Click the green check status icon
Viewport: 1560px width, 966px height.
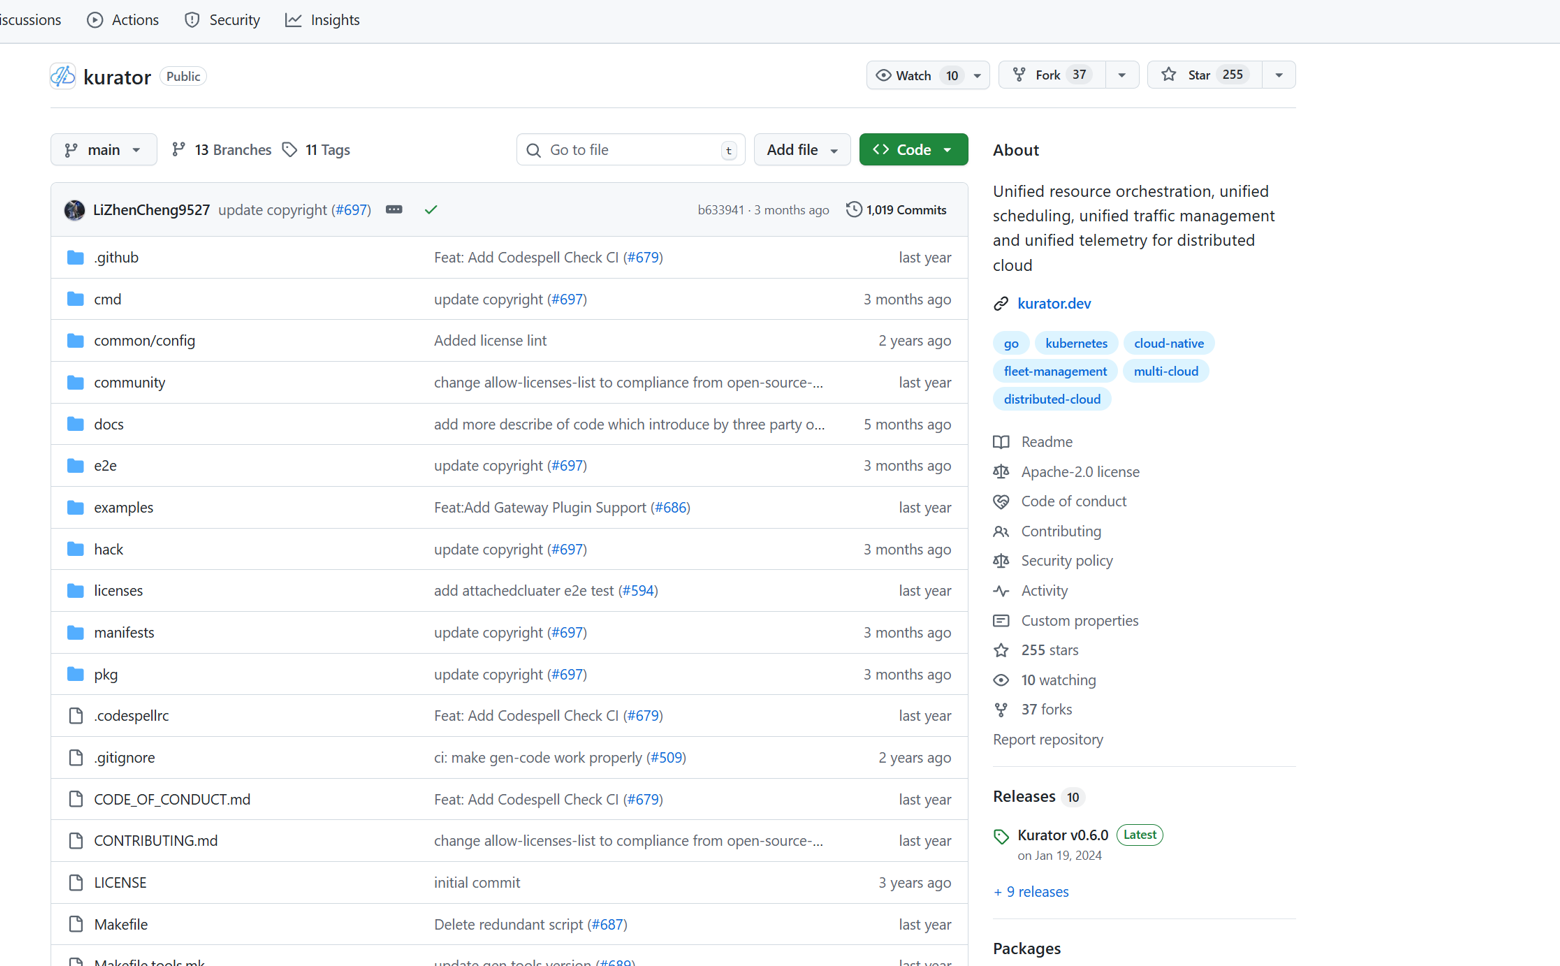point(431,210)
